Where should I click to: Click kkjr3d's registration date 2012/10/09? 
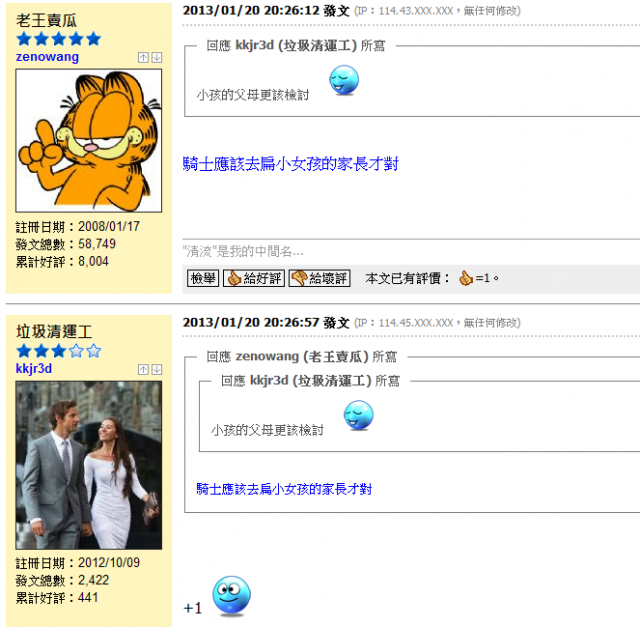coord(109,563)
